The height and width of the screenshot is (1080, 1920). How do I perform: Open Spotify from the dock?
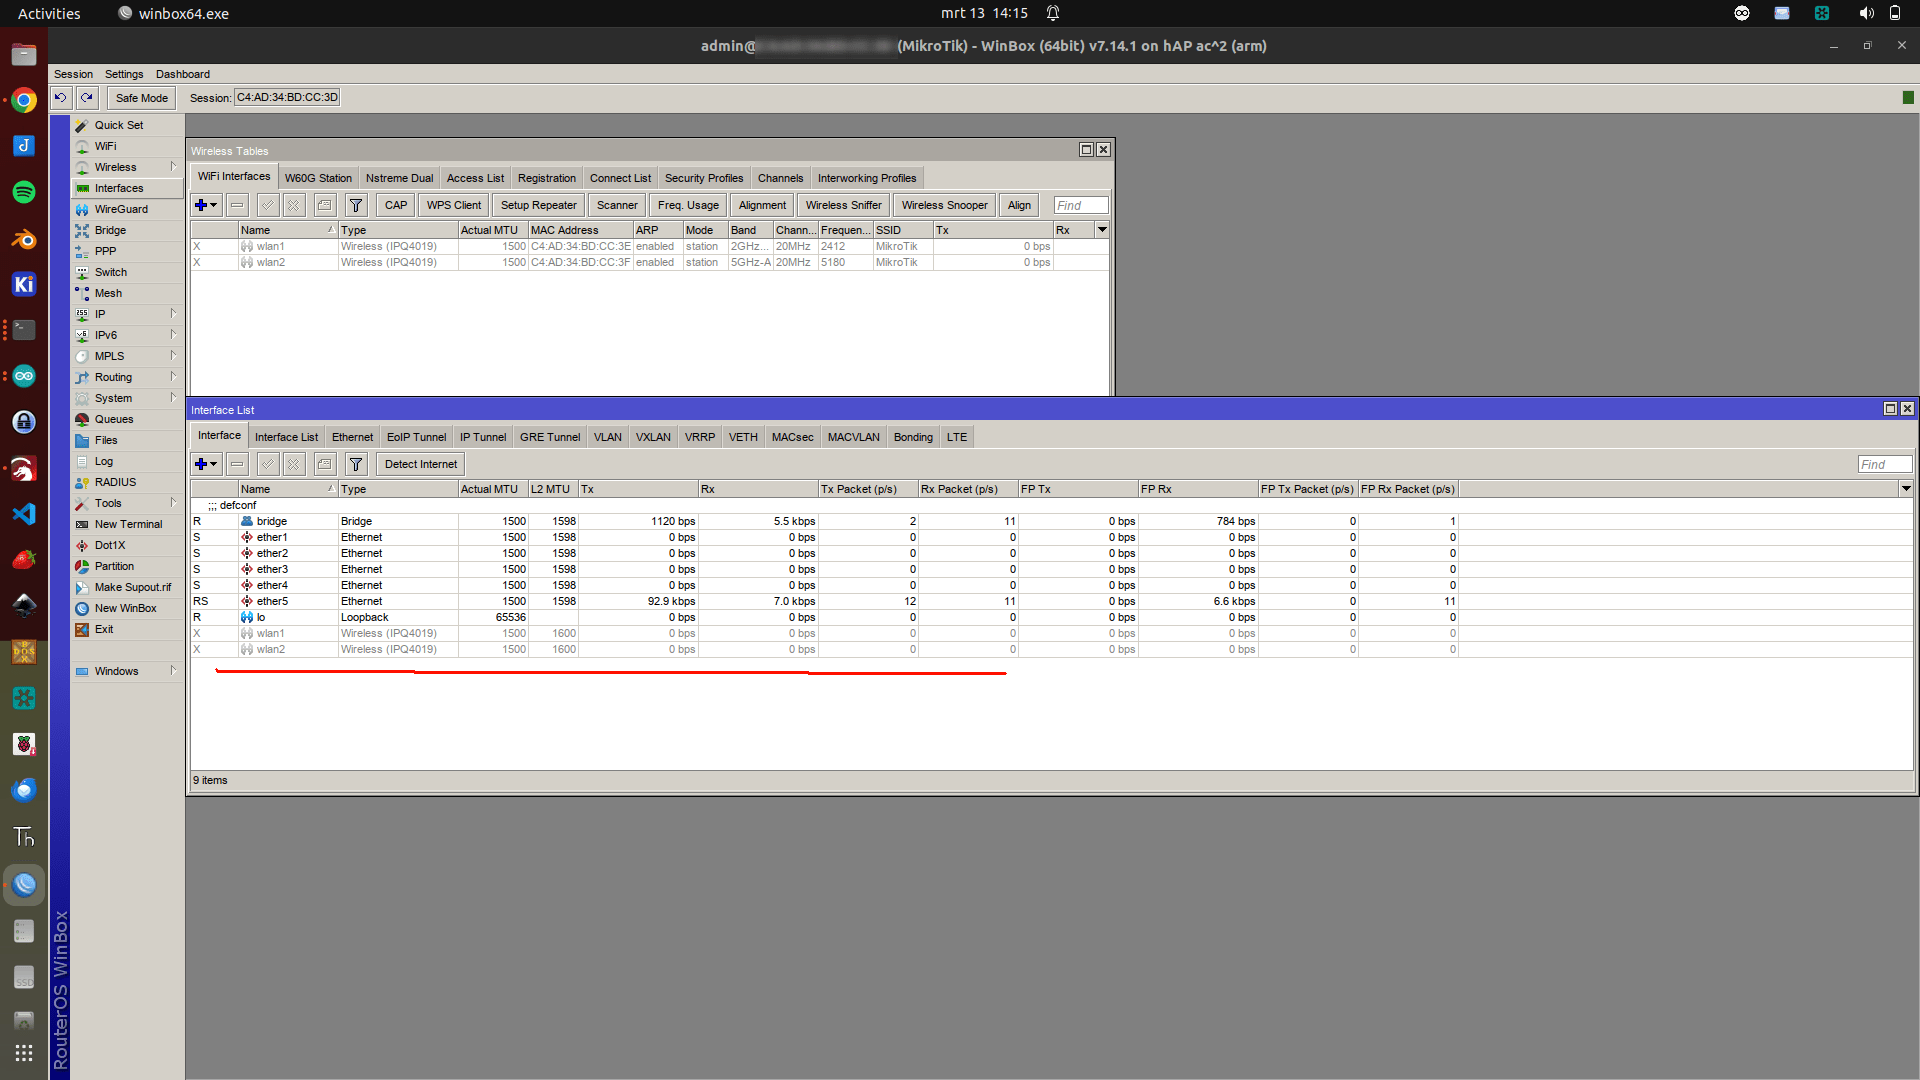click(24, 192)
